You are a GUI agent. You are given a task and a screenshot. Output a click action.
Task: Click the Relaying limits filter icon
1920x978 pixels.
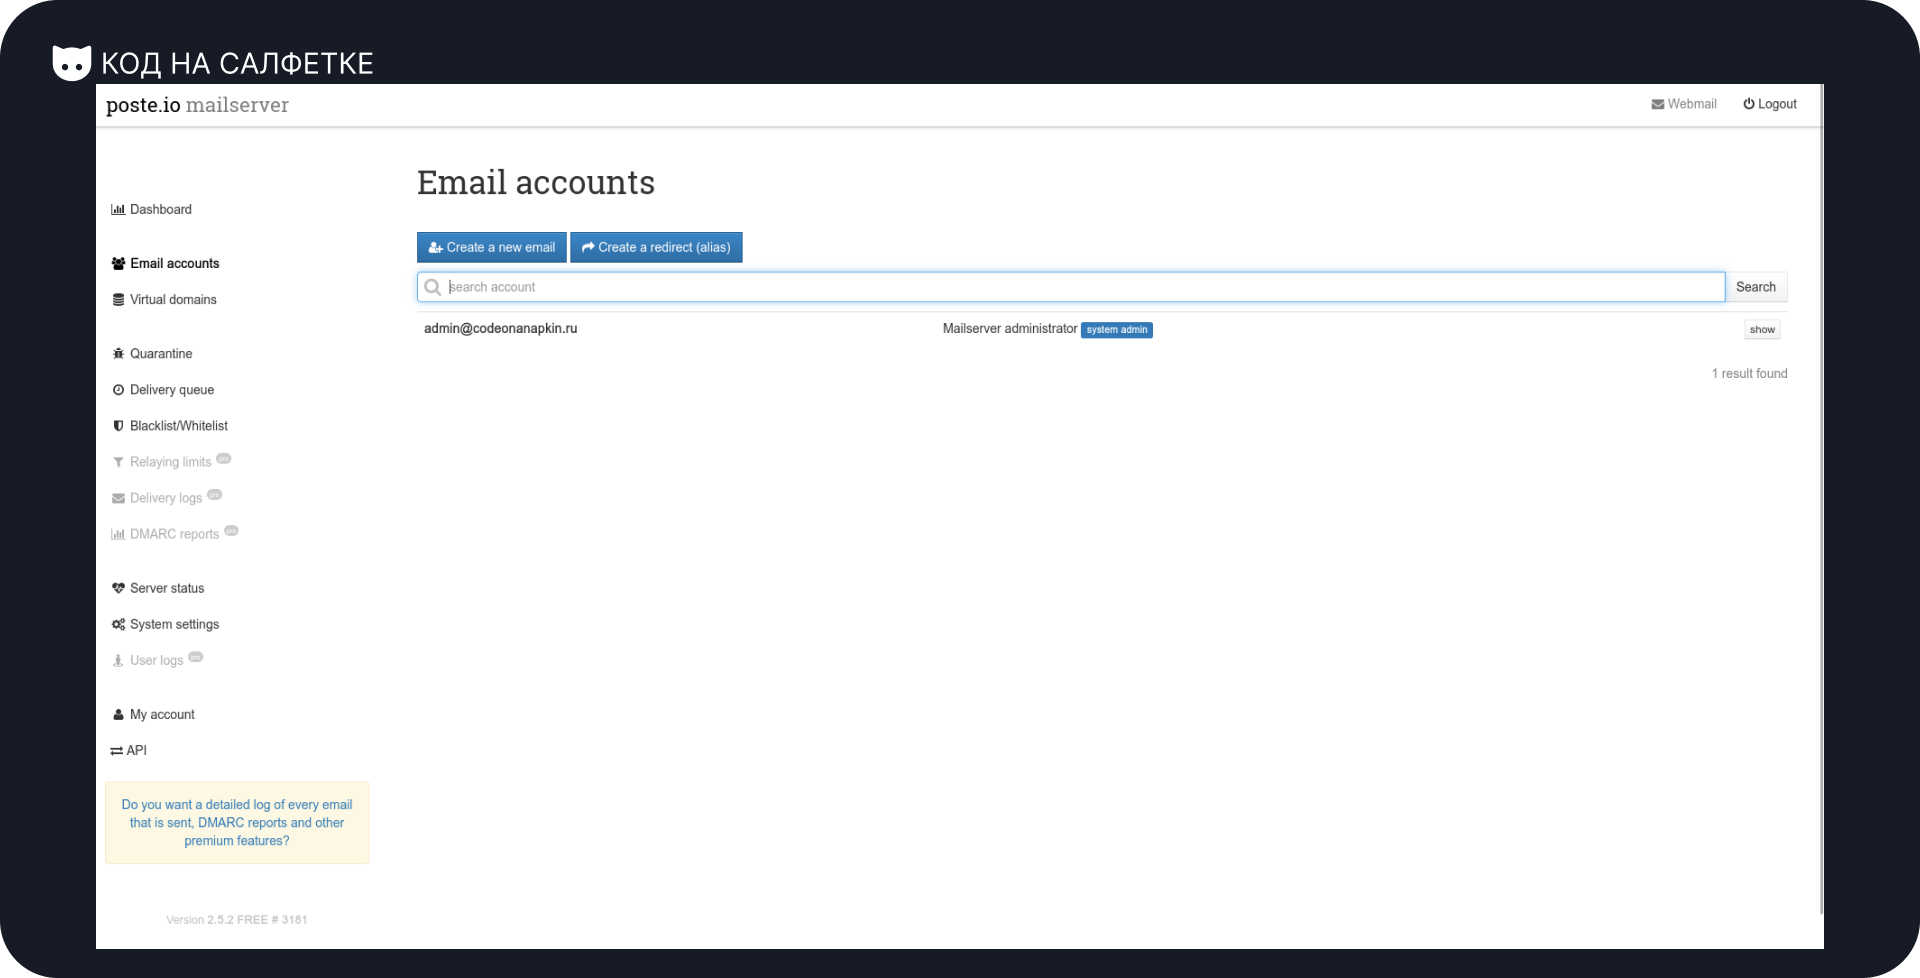point(118,462)
